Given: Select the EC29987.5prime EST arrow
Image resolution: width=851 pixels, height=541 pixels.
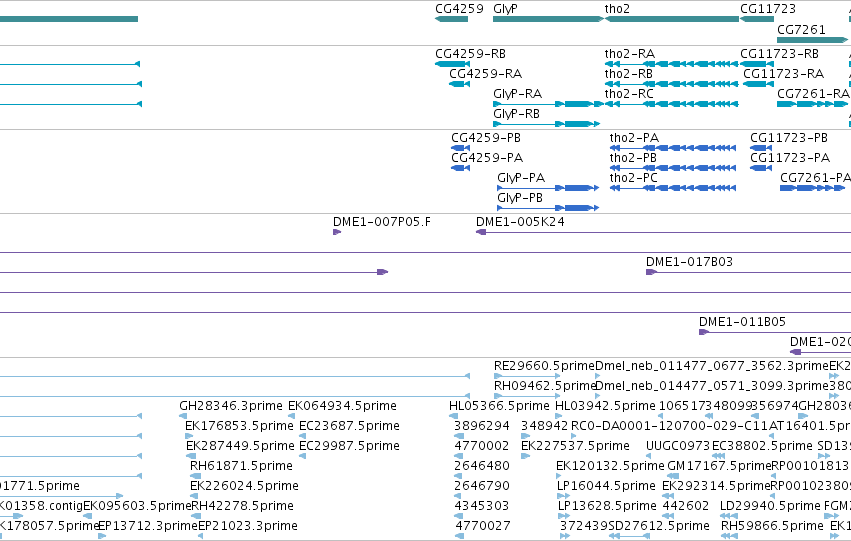Looking at the screenshot, I should [x=303, y=456].
